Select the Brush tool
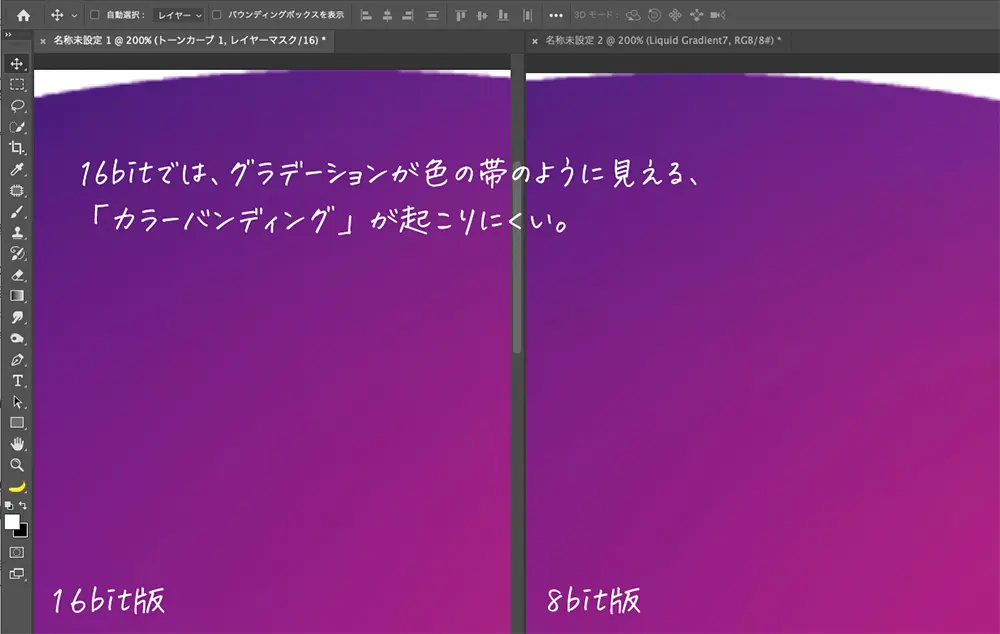 tap(17, 211)
